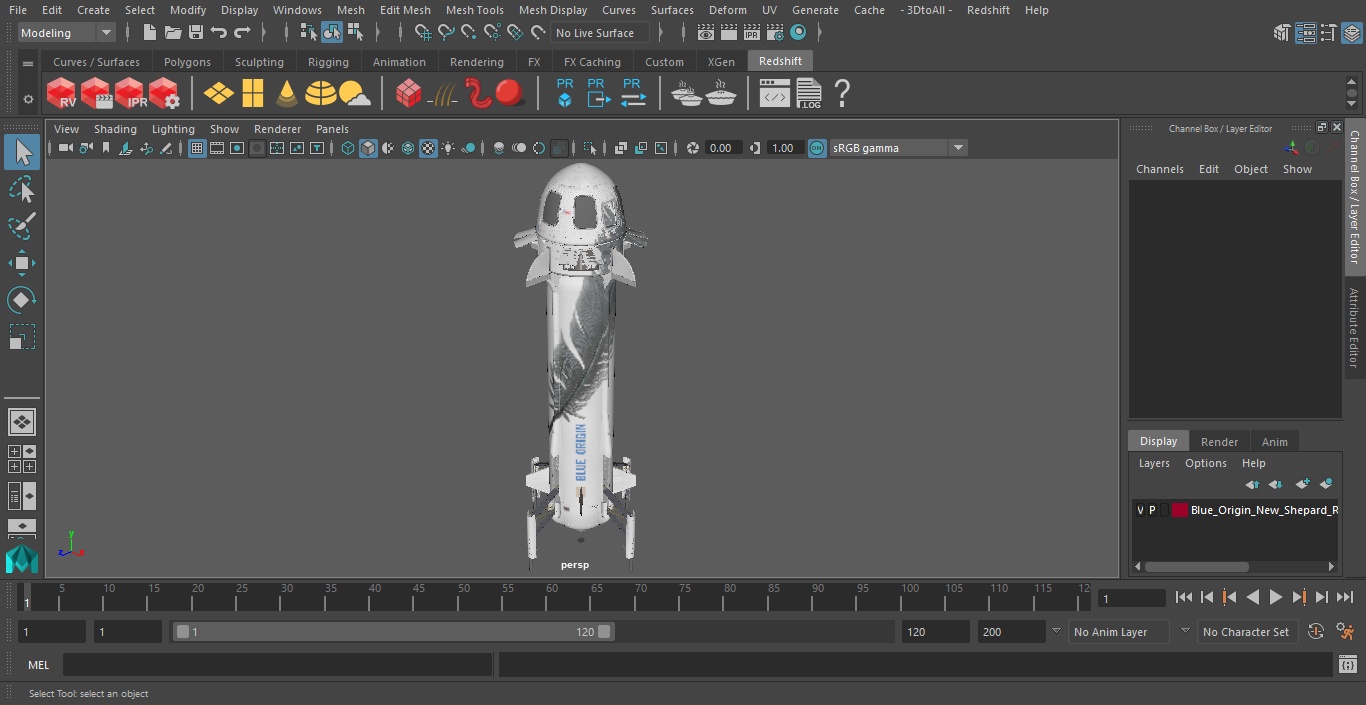Toggle select by object type mode
This screenshot has width=1366, height=705.
[332, 33]
